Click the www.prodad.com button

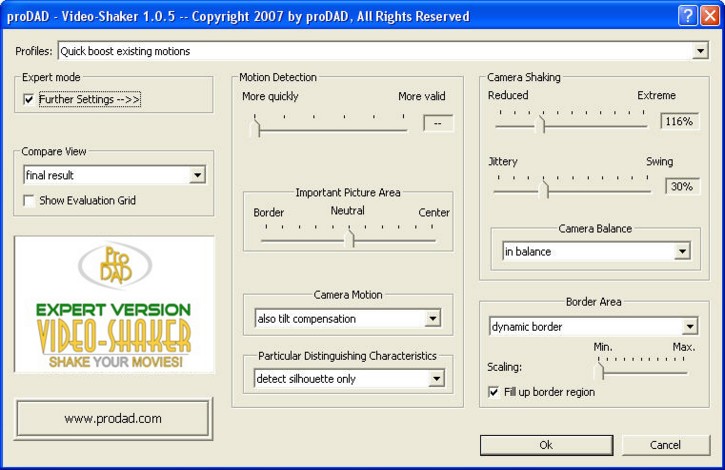point(113,419)
